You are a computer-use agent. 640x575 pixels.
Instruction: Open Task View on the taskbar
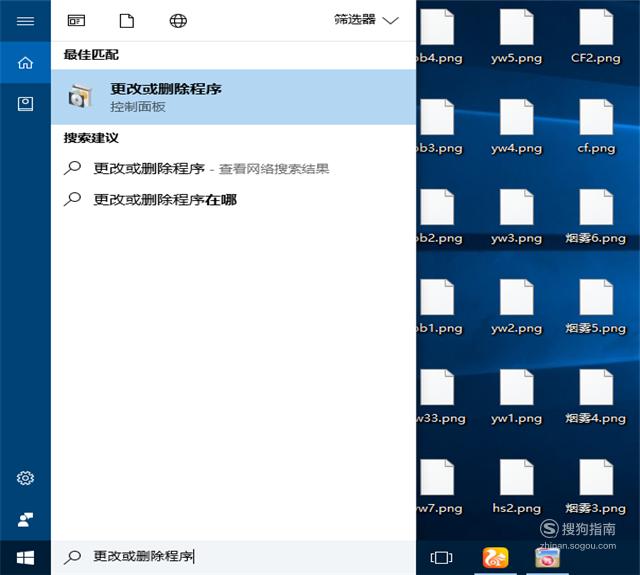pyautogui.click(x=441, y=557)
